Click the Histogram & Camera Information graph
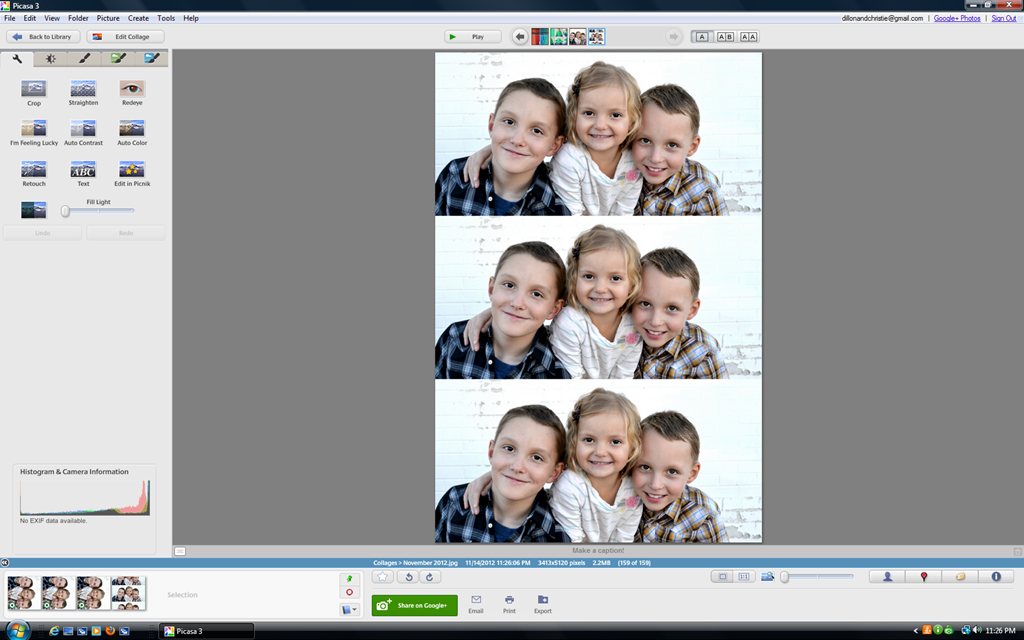Screen dimensions: 1024x640 pos(85,498)
